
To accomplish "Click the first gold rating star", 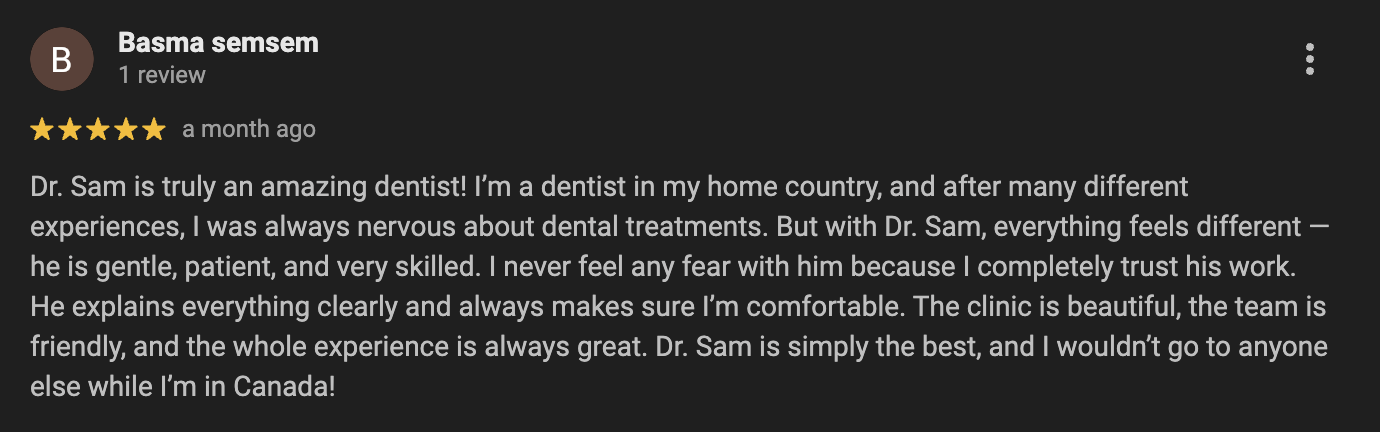I will (x=42, y=129).
